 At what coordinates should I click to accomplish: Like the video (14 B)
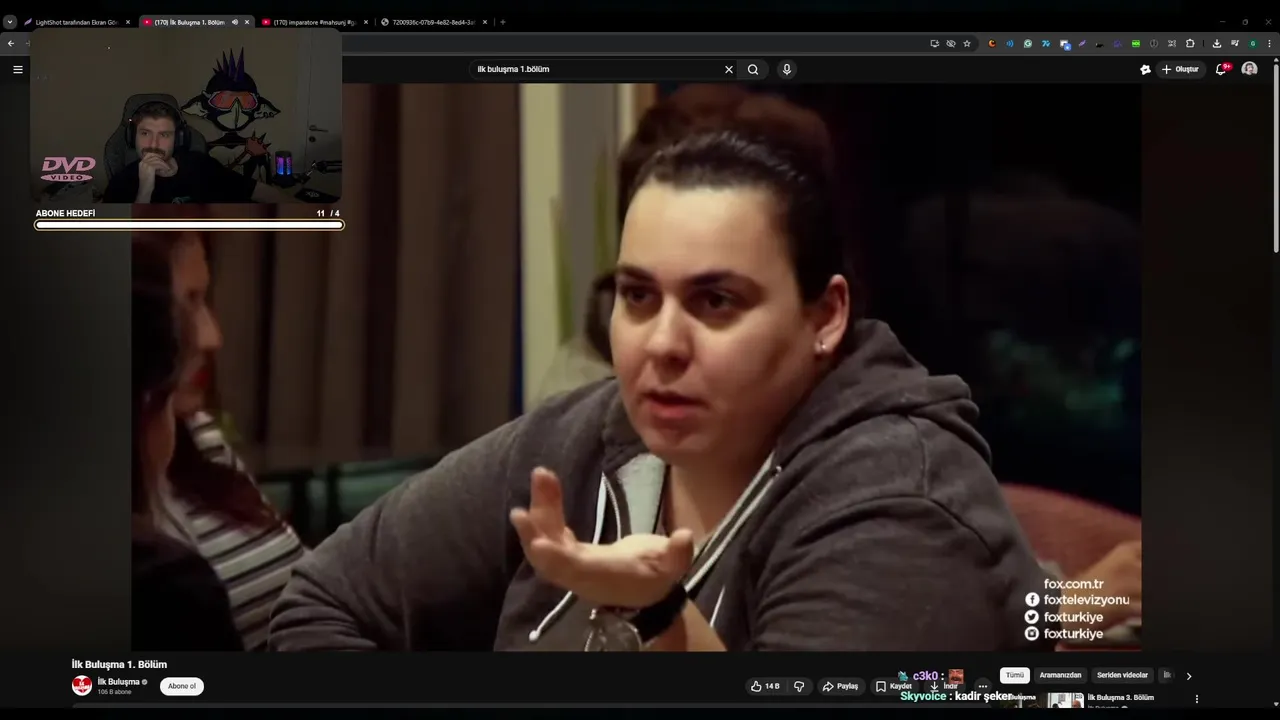(x=765, y=686)
